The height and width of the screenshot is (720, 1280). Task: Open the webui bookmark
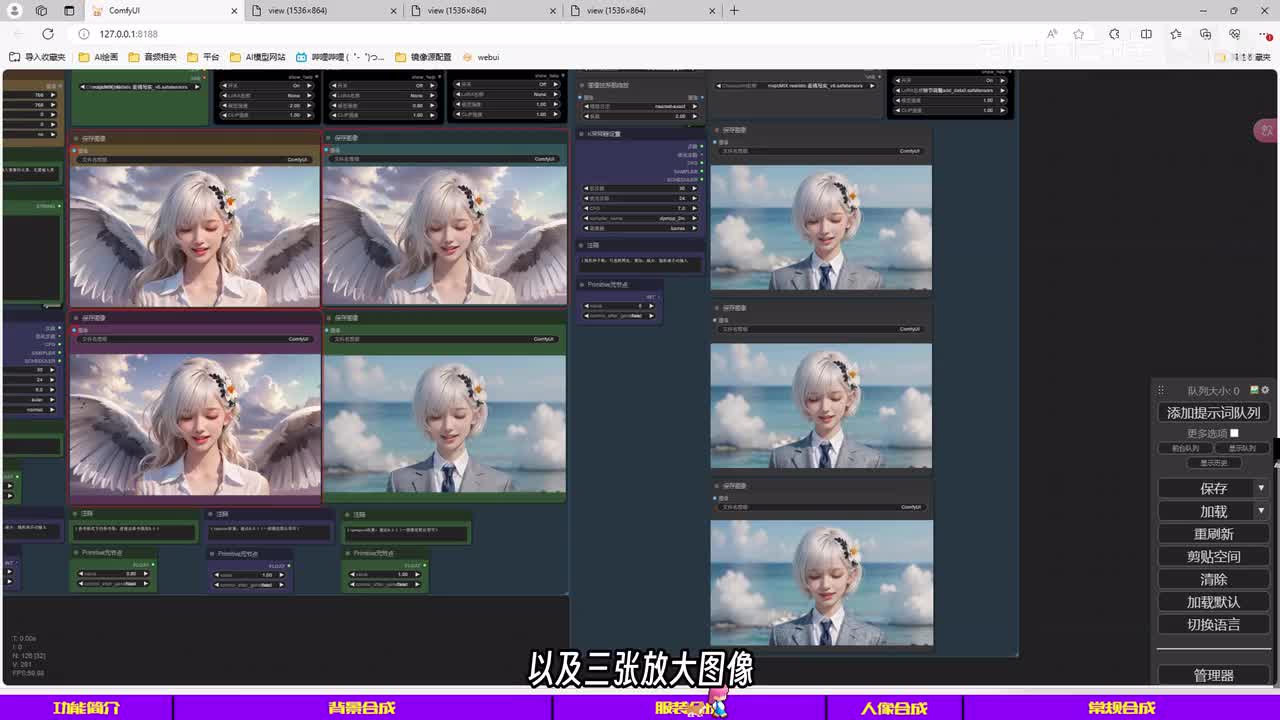click(480, 57)
